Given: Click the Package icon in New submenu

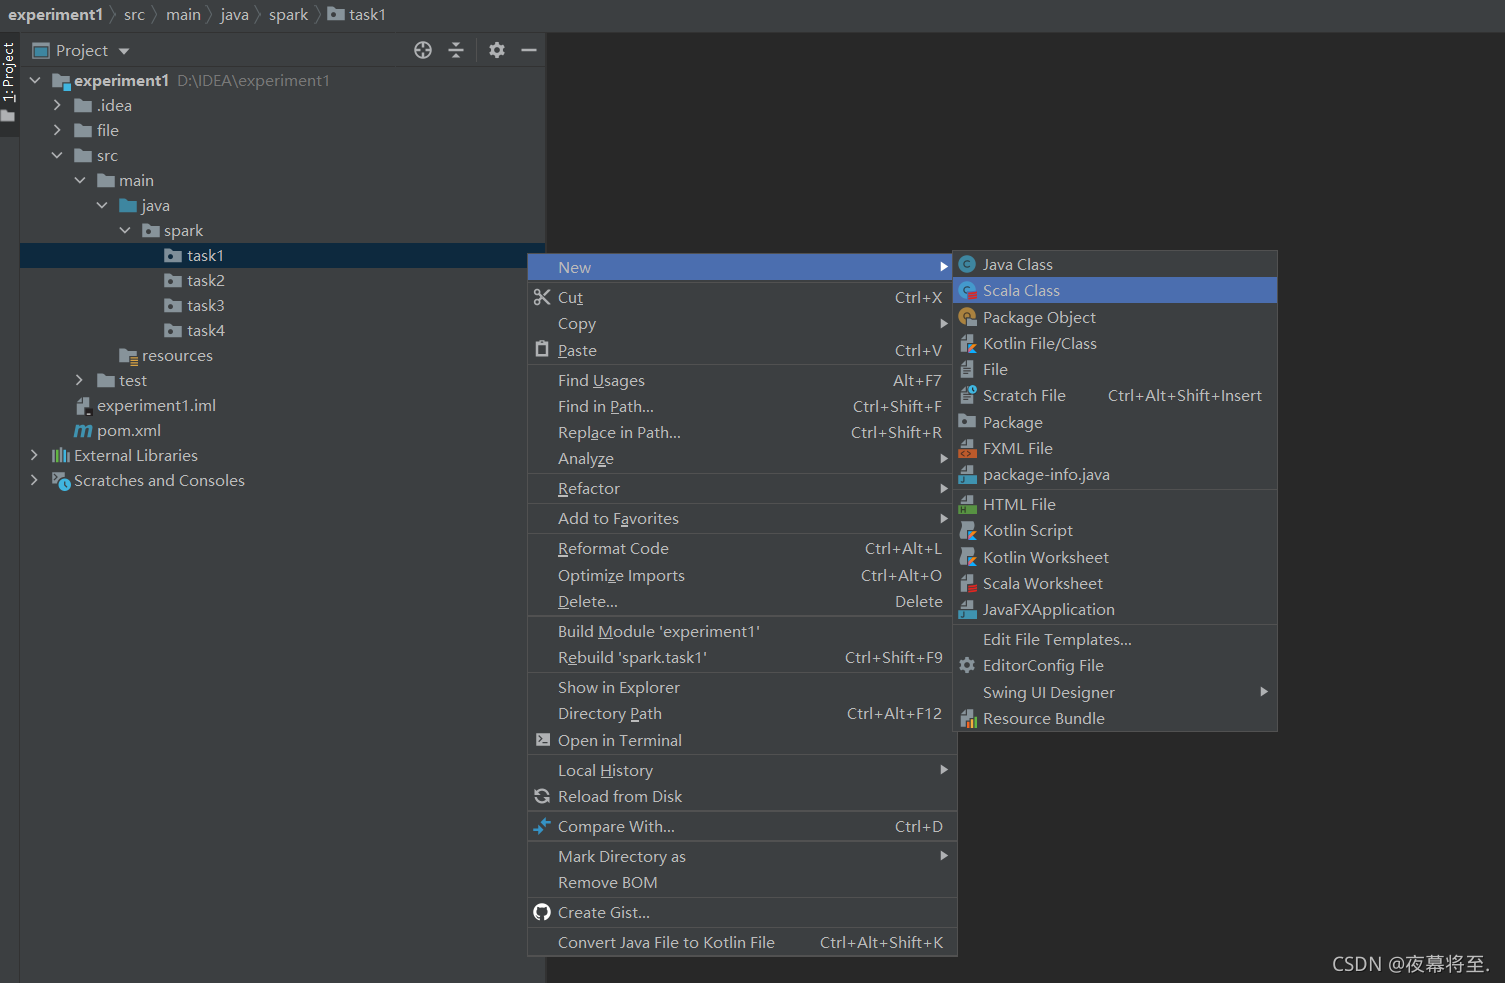Looking at the screenshot, I should [x=967, y=422].
